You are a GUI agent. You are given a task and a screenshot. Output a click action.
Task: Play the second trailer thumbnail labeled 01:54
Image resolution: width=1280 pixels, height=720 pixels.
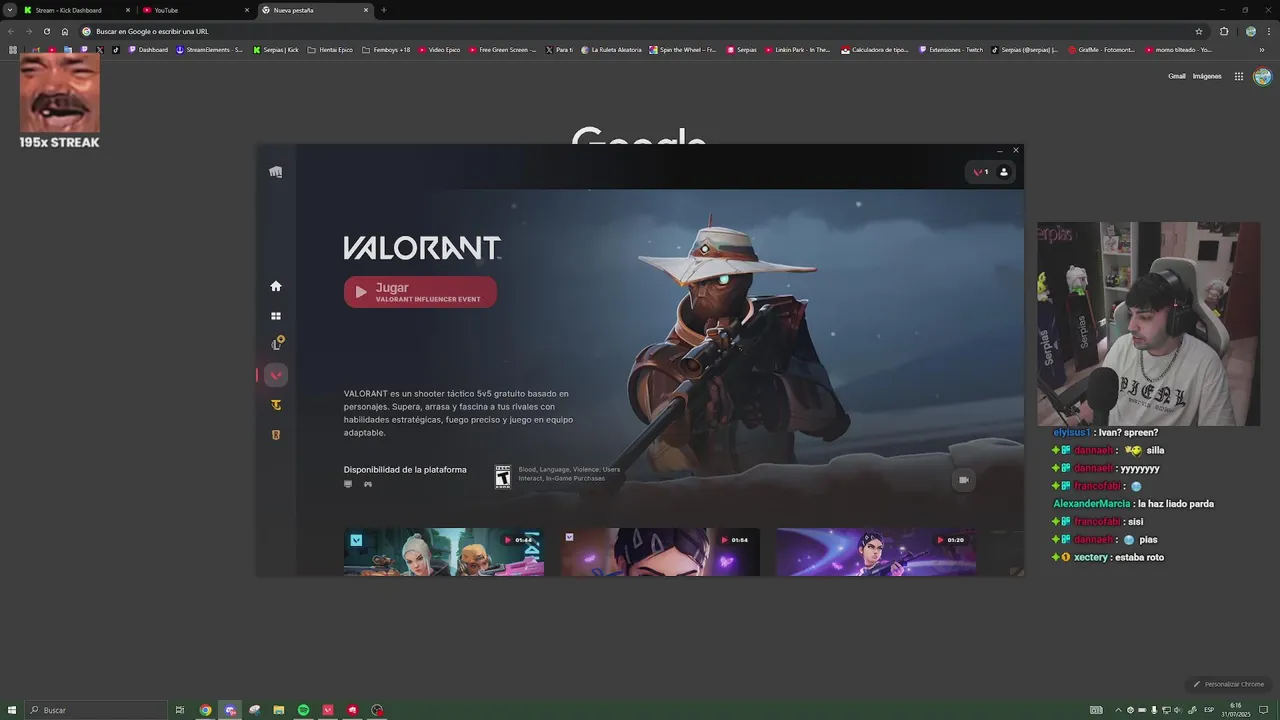(660, 552)
